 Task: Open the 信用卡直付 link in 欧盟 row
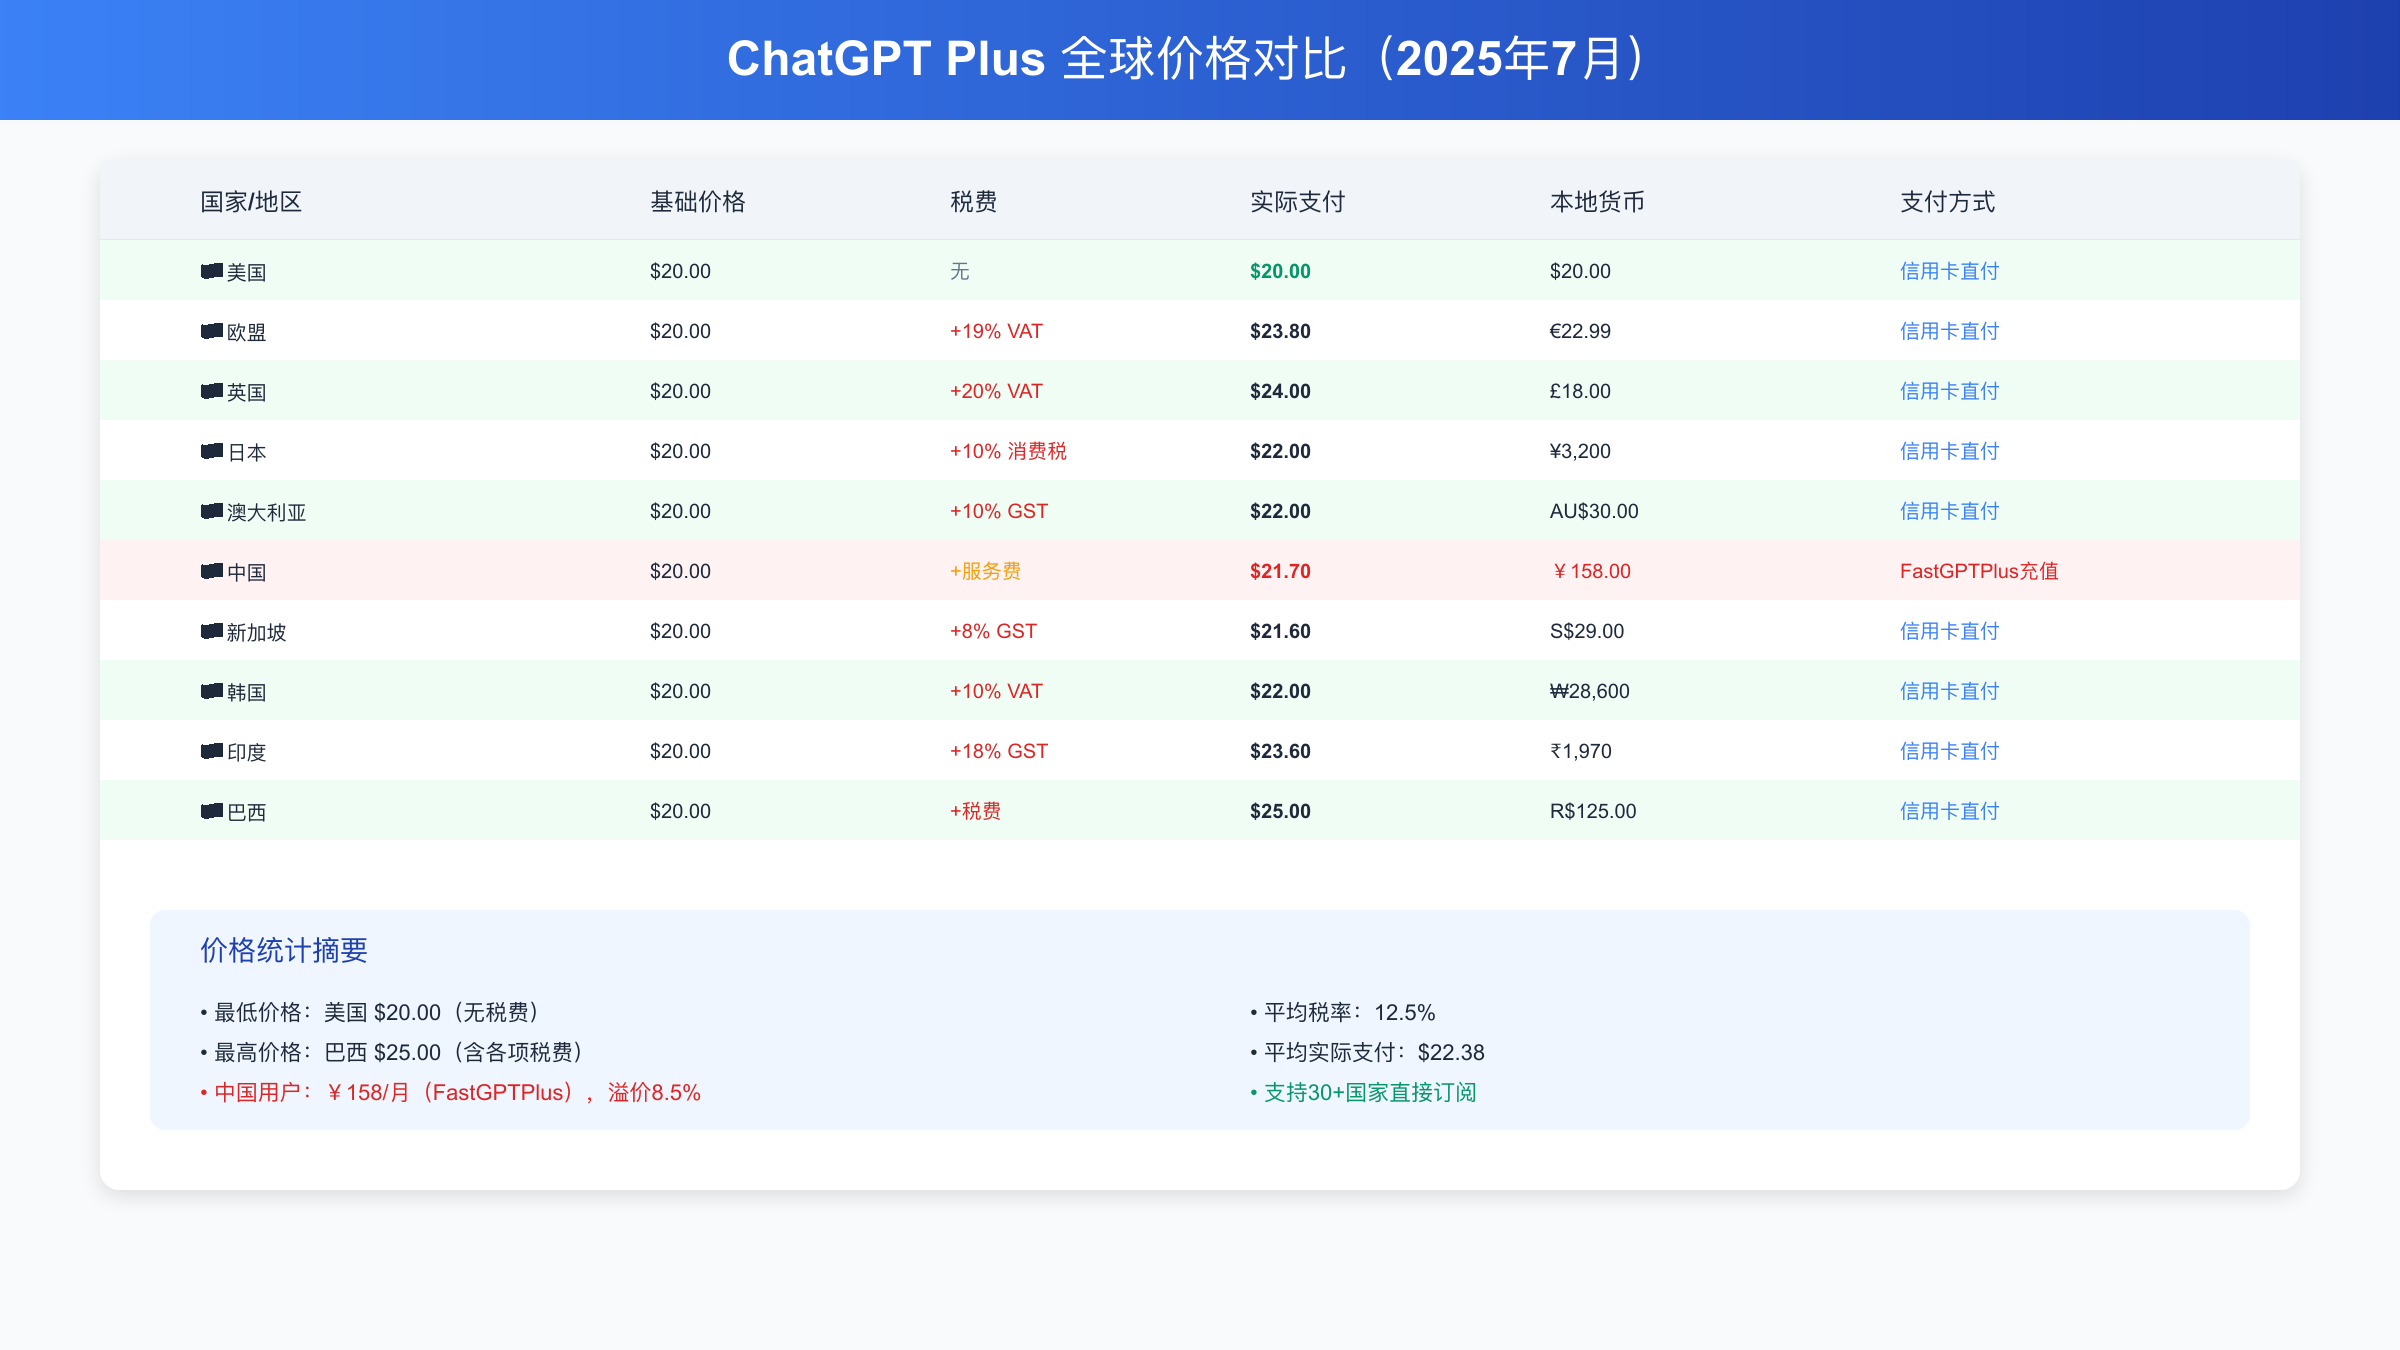tap(1949, 331)
